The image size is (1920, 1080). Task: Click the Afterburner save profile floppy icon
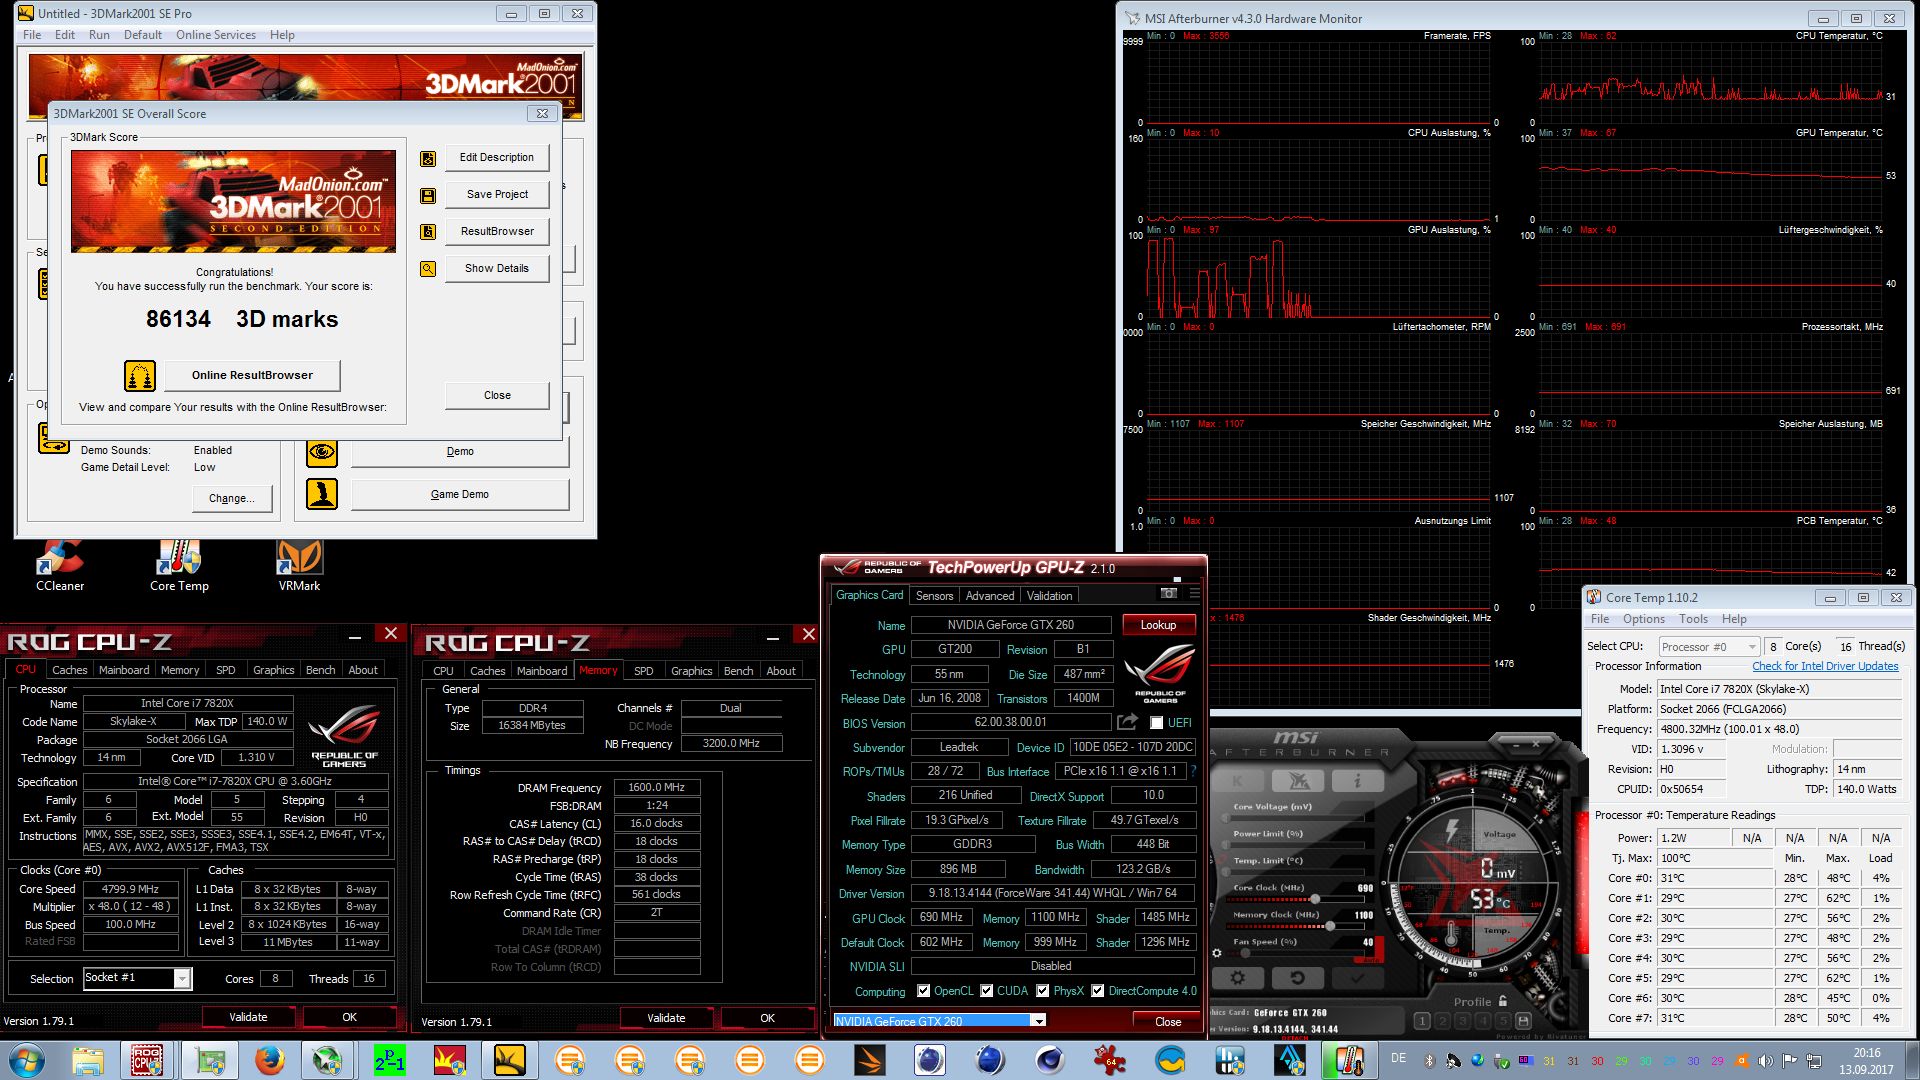click(1523, 1021)
